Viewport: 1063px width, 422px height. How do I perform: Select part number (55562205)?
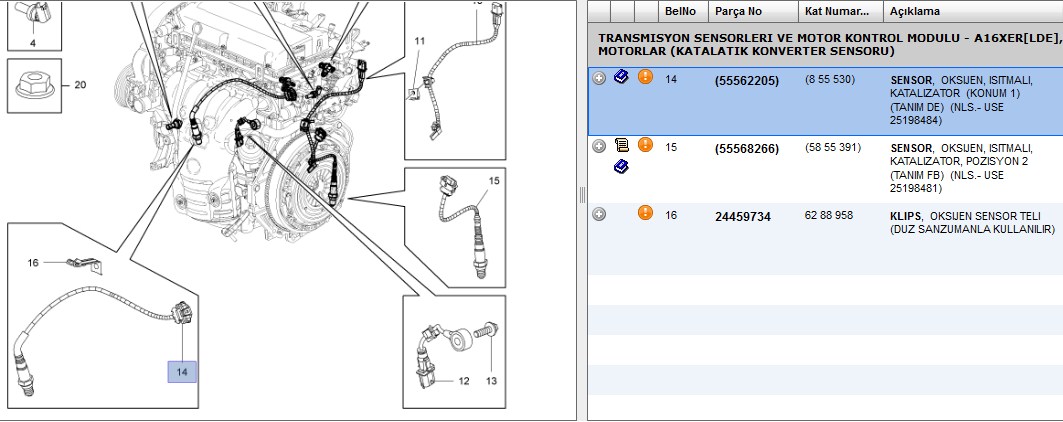coord(746,81)
